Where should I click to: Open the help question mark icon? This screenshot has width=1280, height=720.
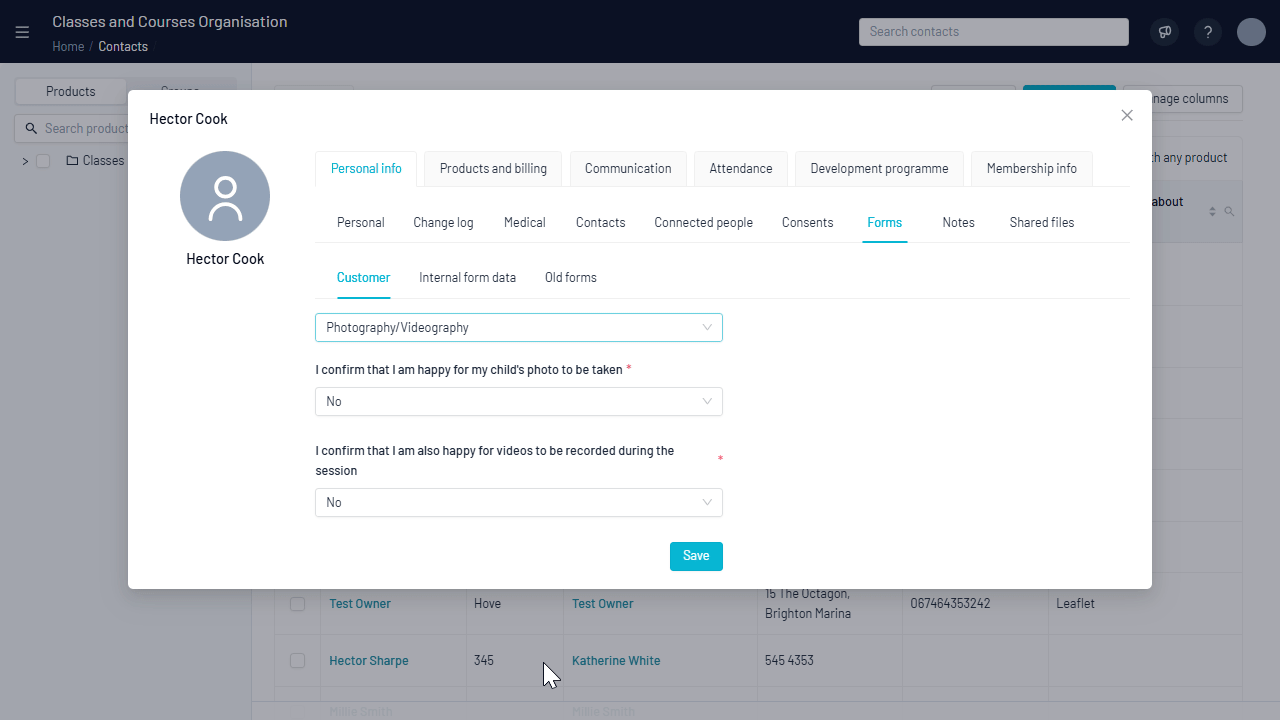pyautogui.click(x=1208, y=32)
